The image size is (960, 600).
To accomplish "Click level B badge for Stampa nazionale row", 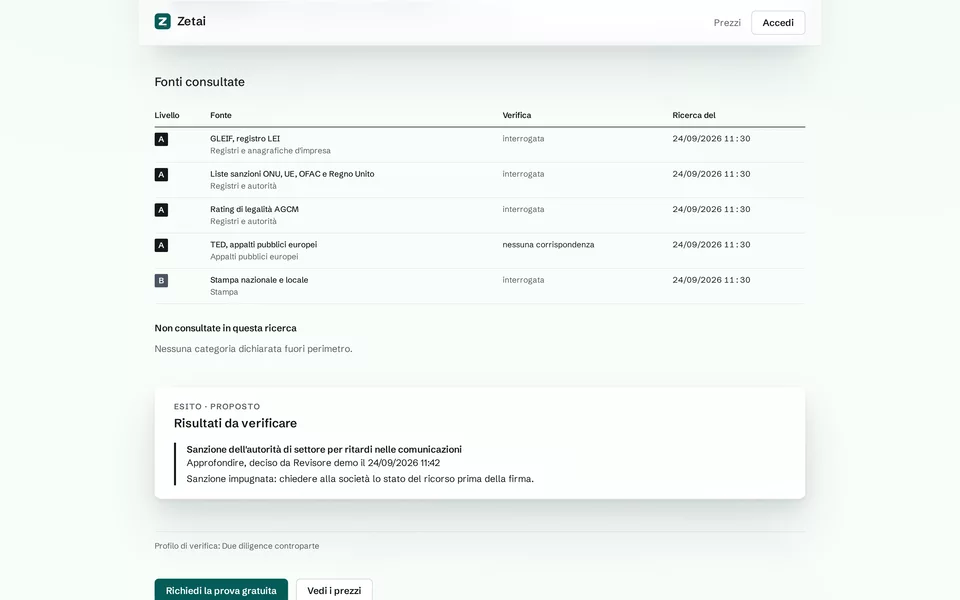I will point(161,281).
